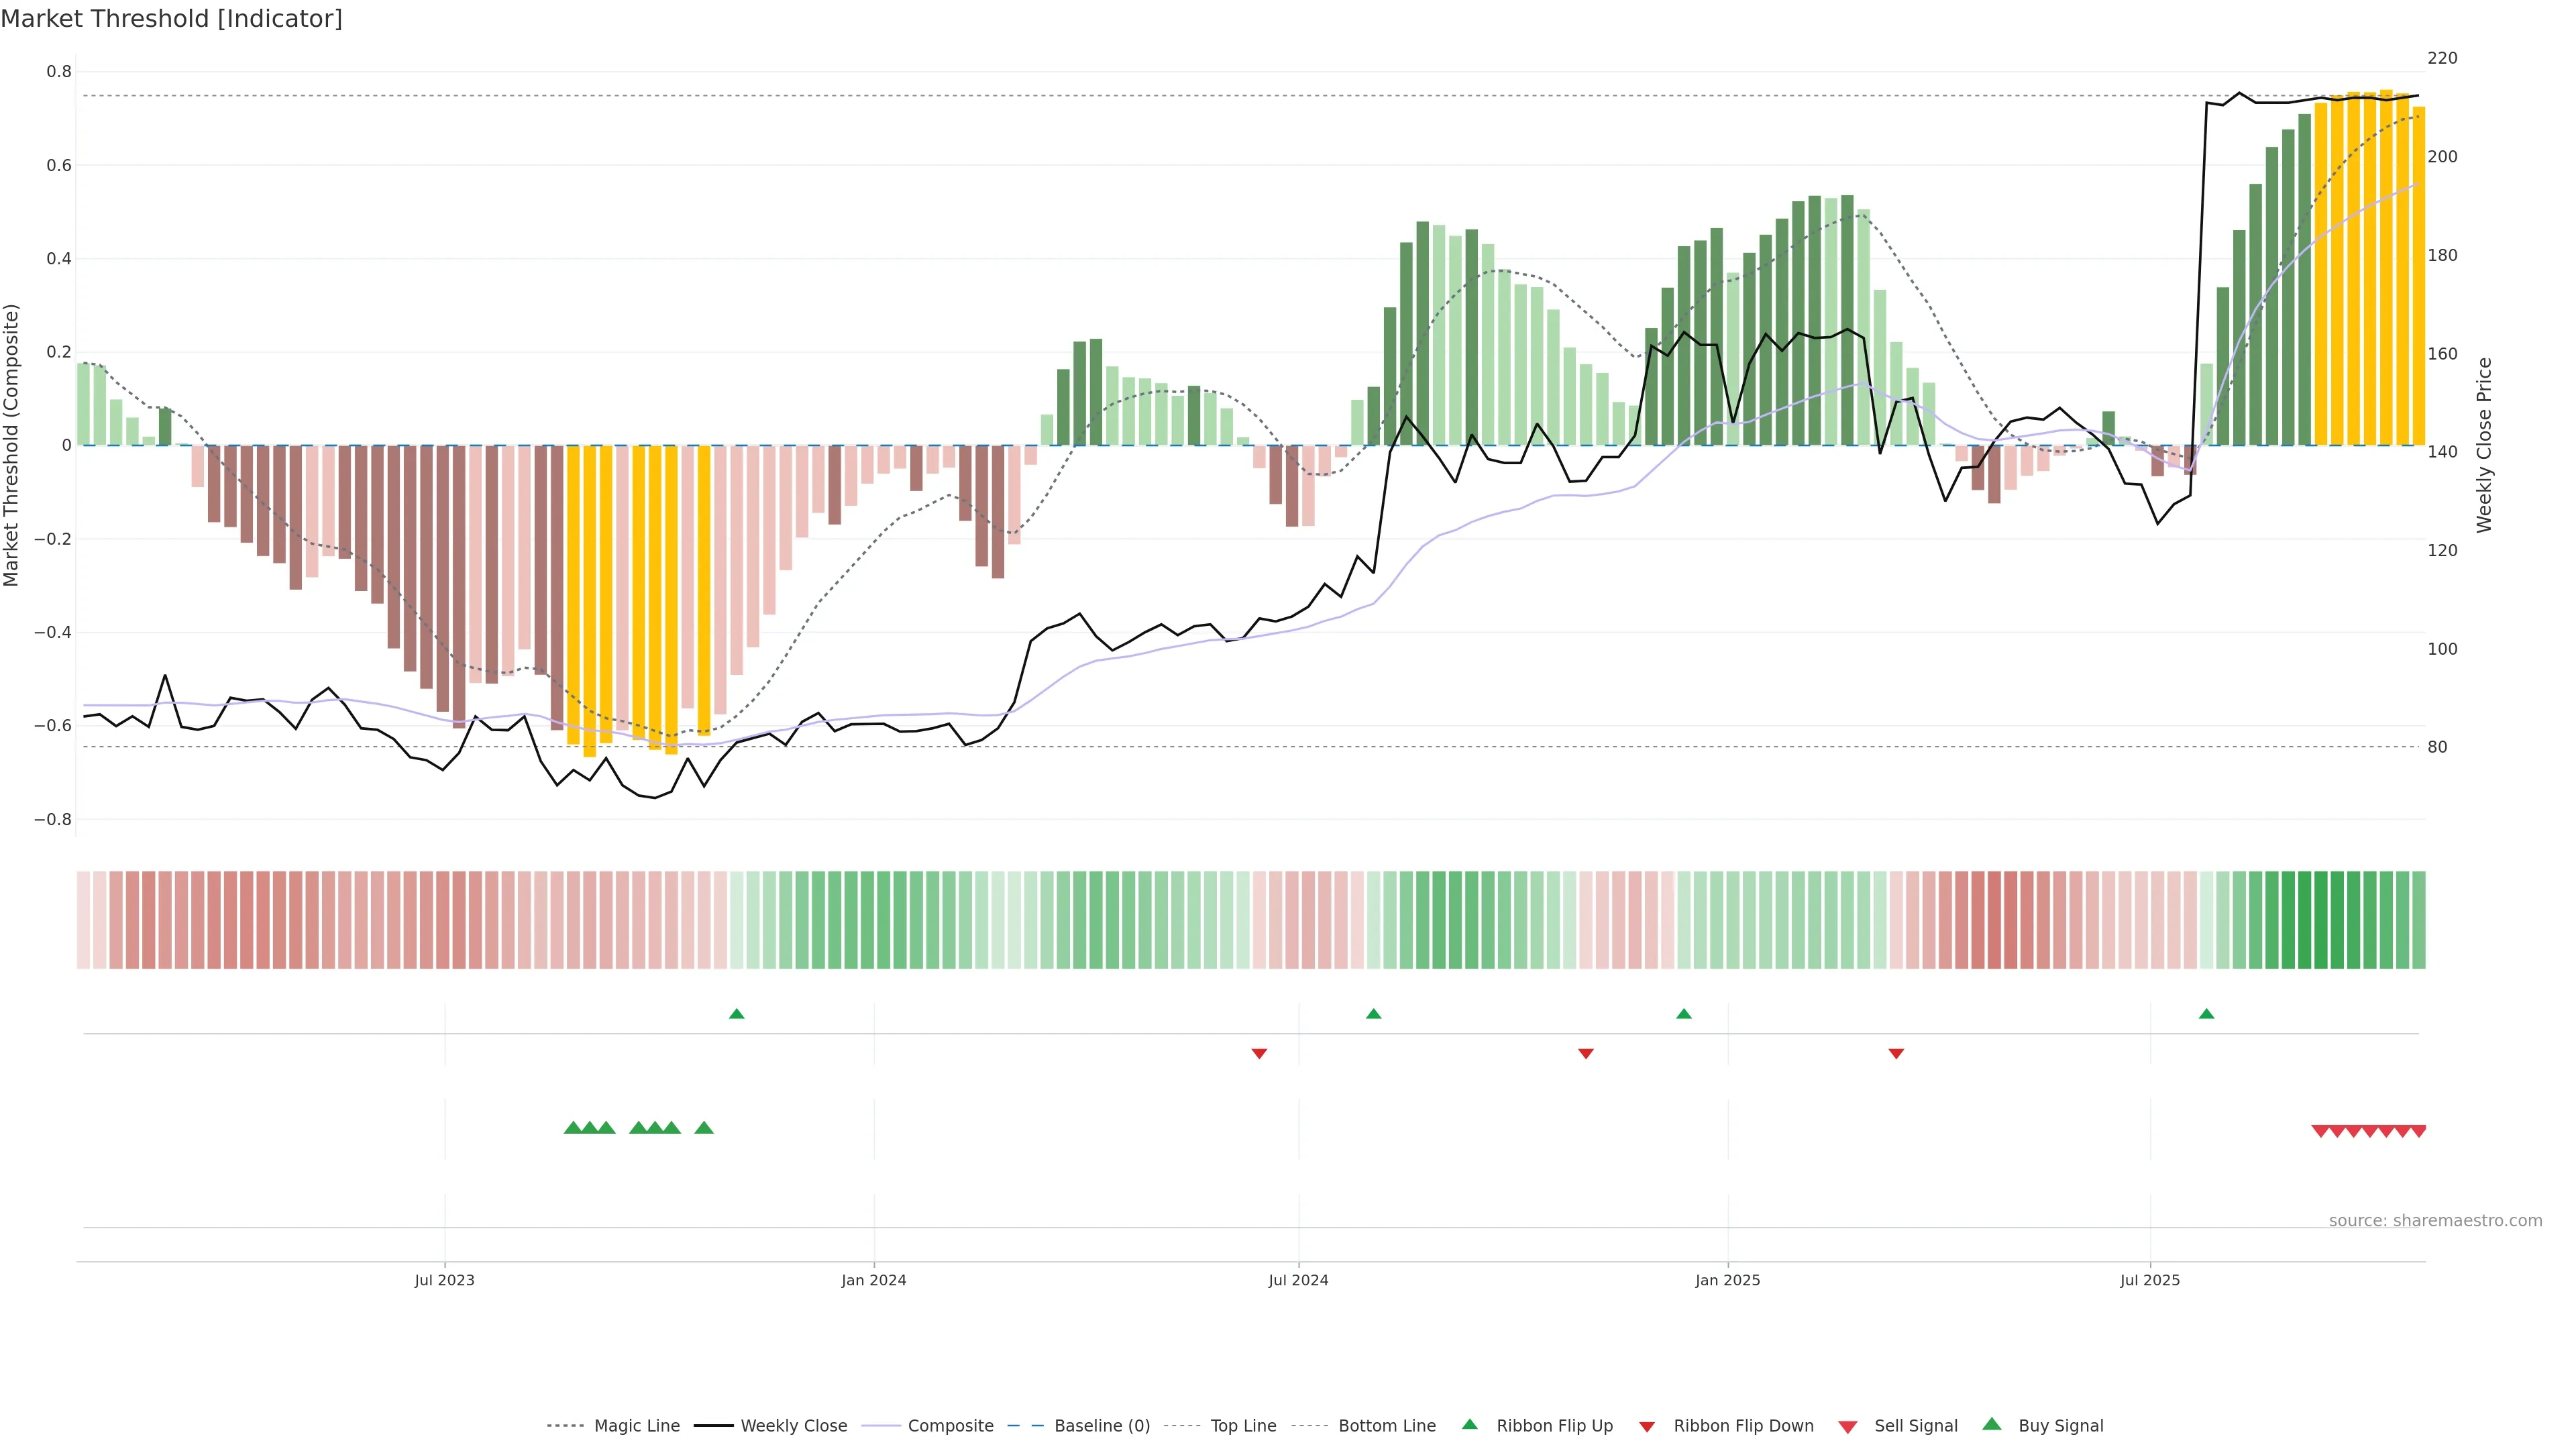Click the Jan 2024 x-axis label
Viewport: 2576px width, 1449px height.
(x=873, y=1280)
